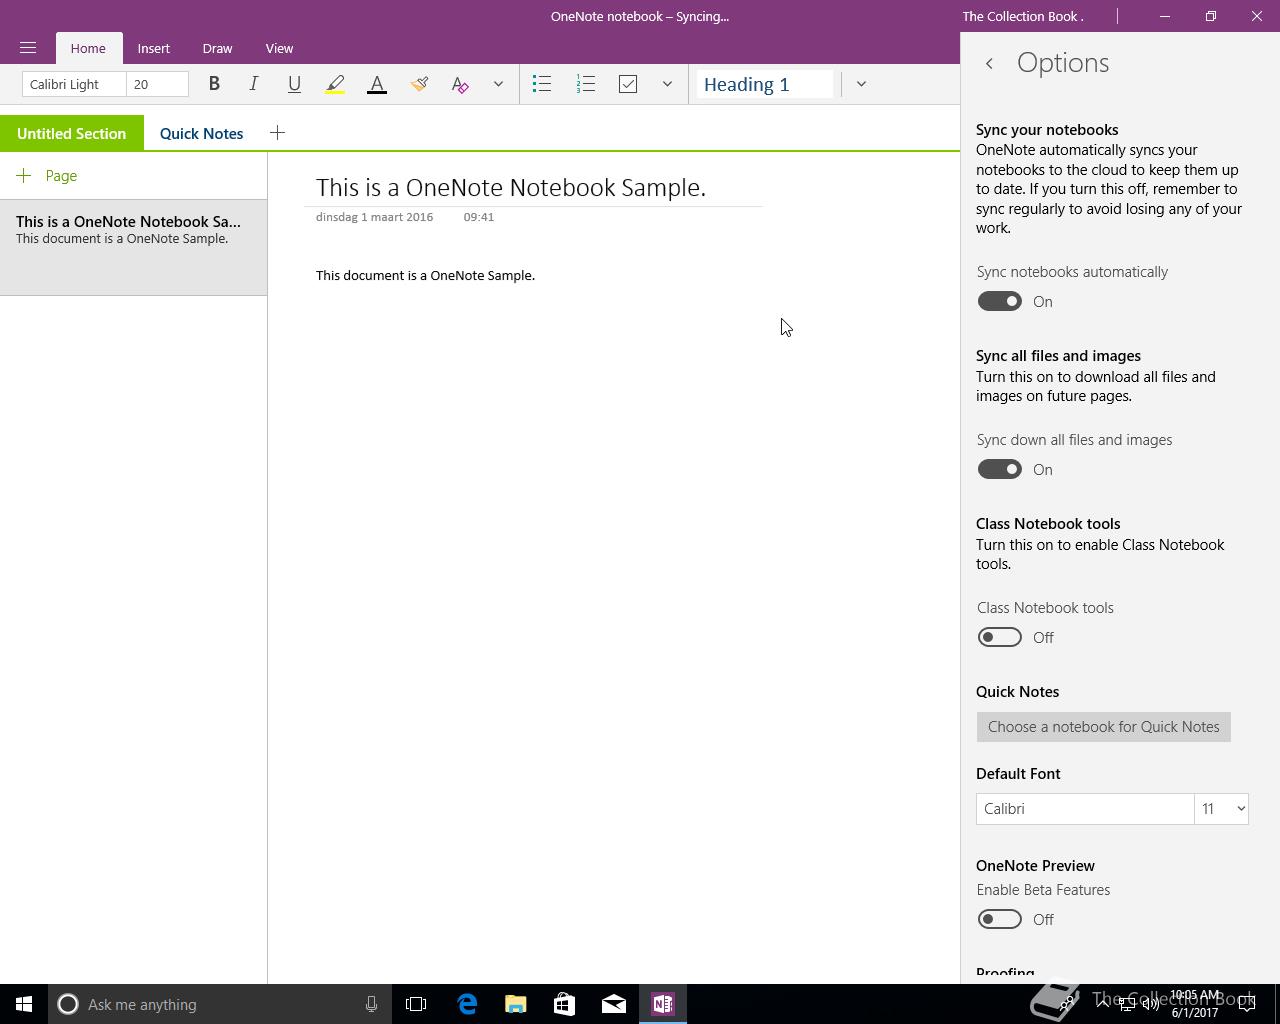Viewport: 1280px width, 1024px height.
Task: Add a new Page
Action: tap(47, 176)
